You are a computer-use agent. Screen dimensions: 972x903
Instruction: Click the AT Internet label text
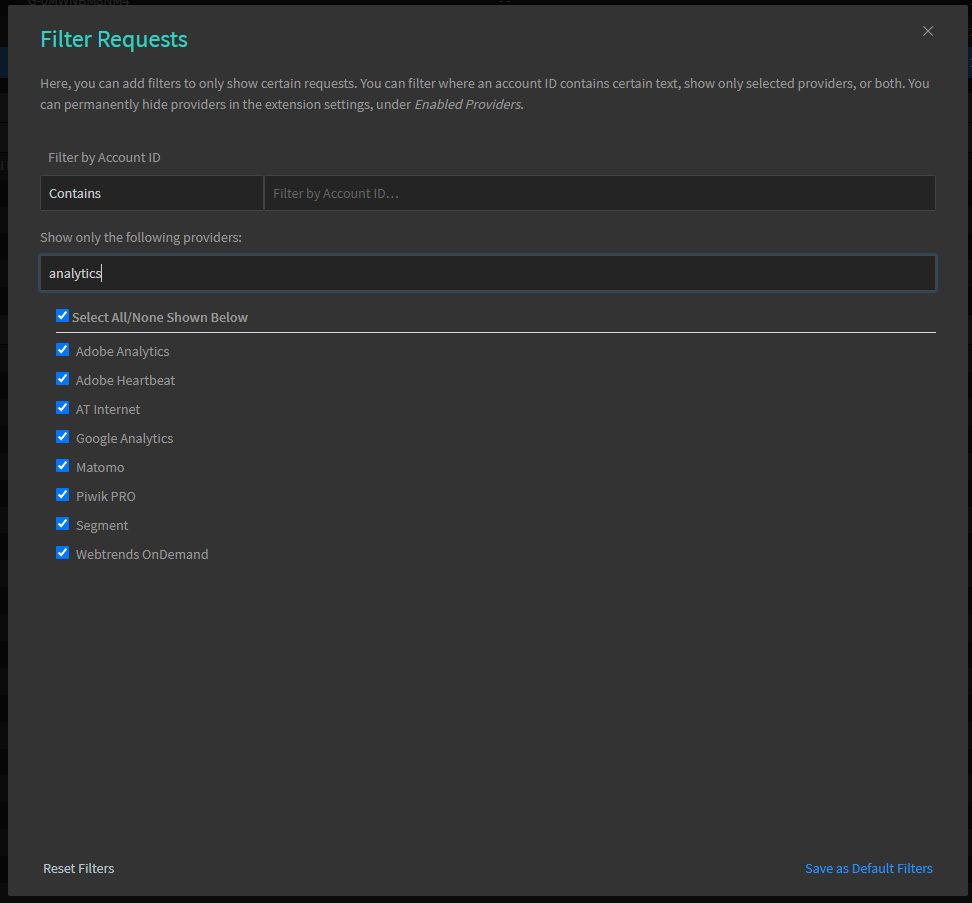pyautogui.click(x=108, y=410)
